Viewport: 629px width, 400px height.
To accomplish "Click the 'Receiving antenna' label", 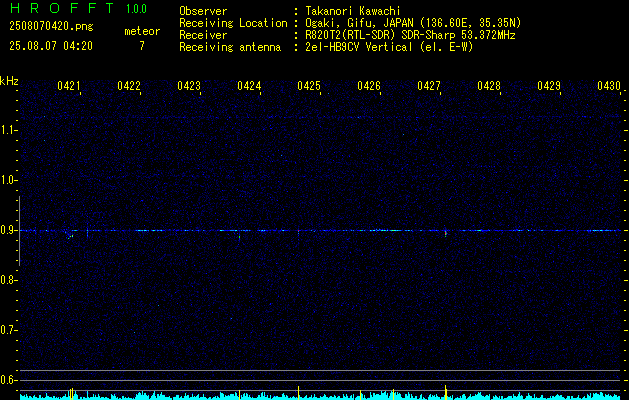I will click(x=230, y=47).
